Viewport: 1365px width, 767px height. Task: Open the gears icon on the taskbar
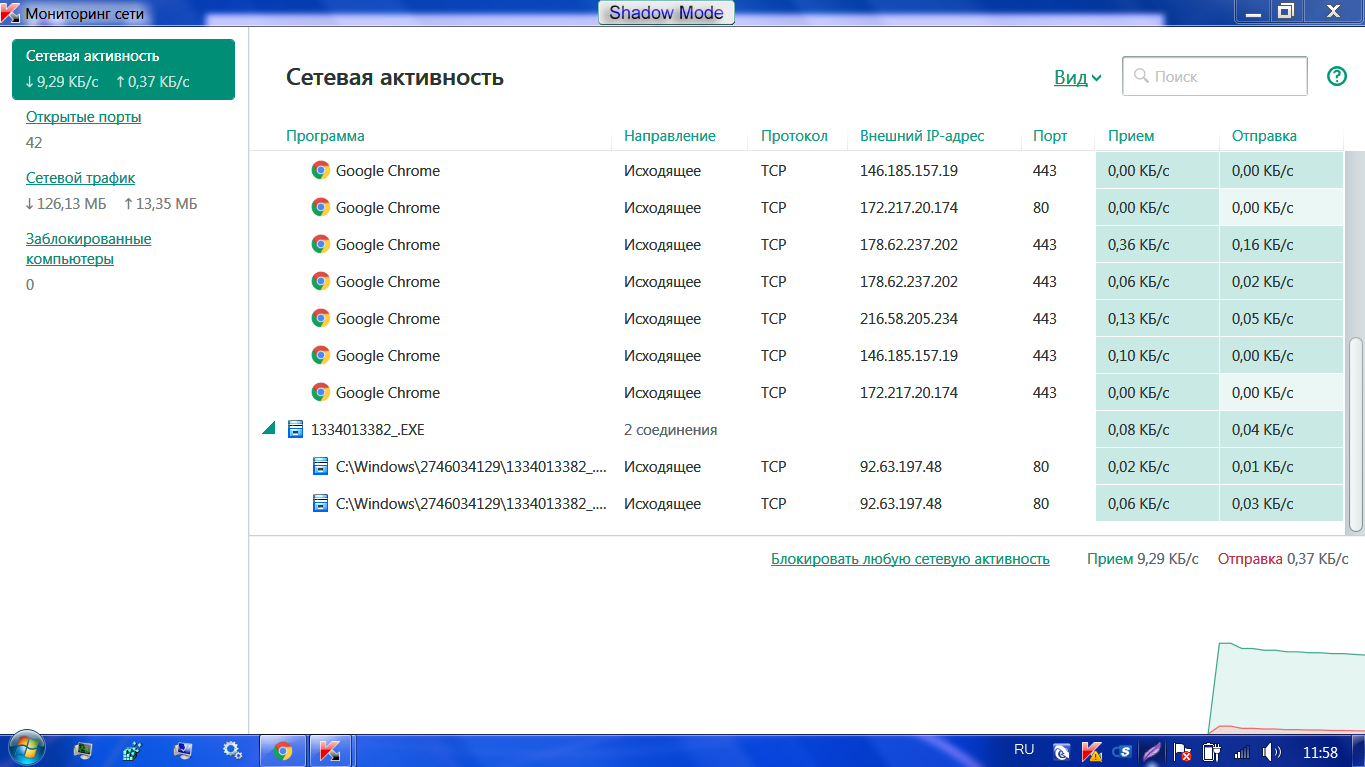pos(233,750)
